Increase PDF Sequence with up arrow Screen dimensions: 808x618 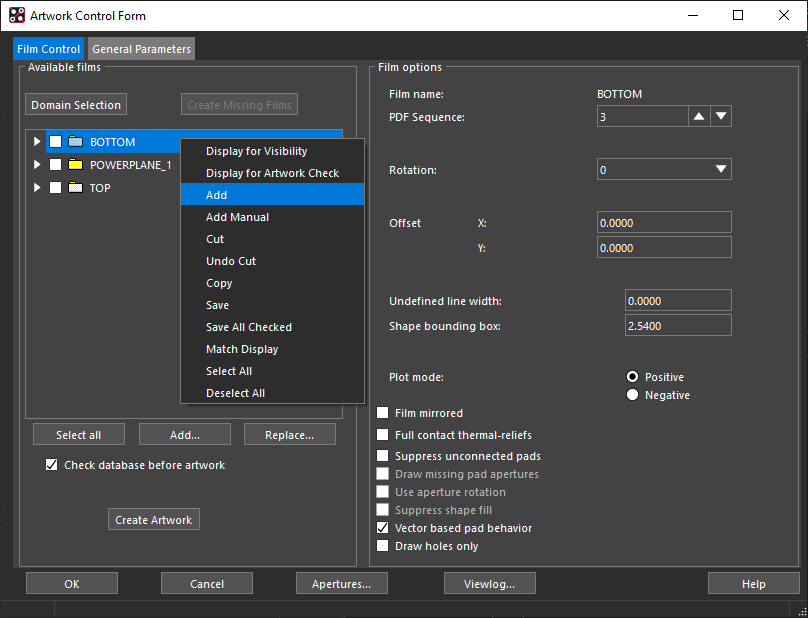click(x=699, y=116)
